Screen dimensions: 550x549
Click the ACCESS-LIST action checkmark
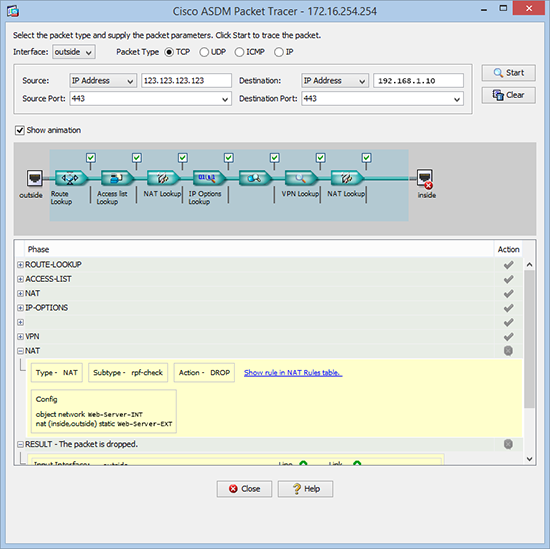point(508,279)
